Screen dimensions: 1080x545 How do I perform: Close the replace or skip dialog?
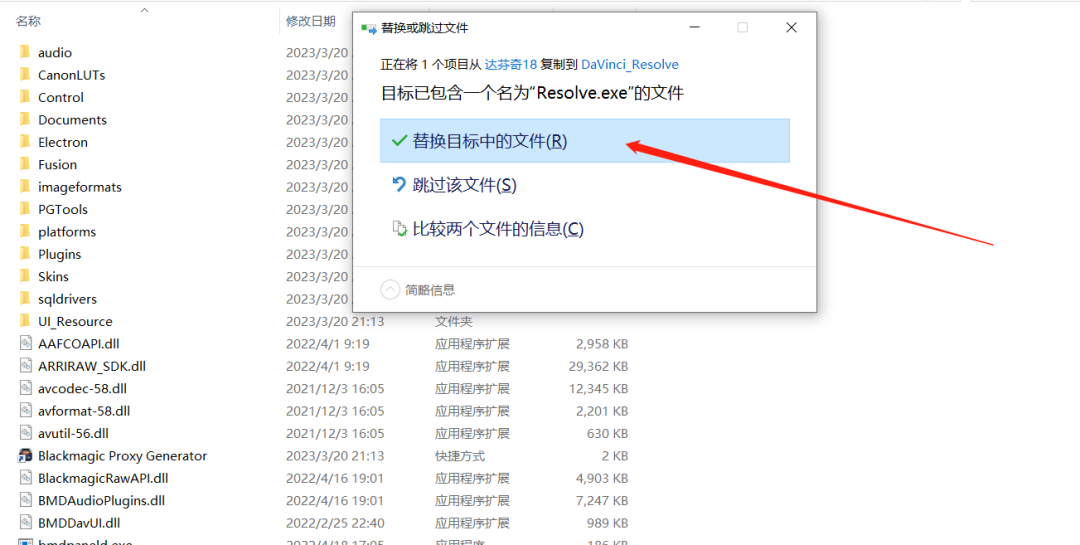pyautogui.click(x=791, y=28)
